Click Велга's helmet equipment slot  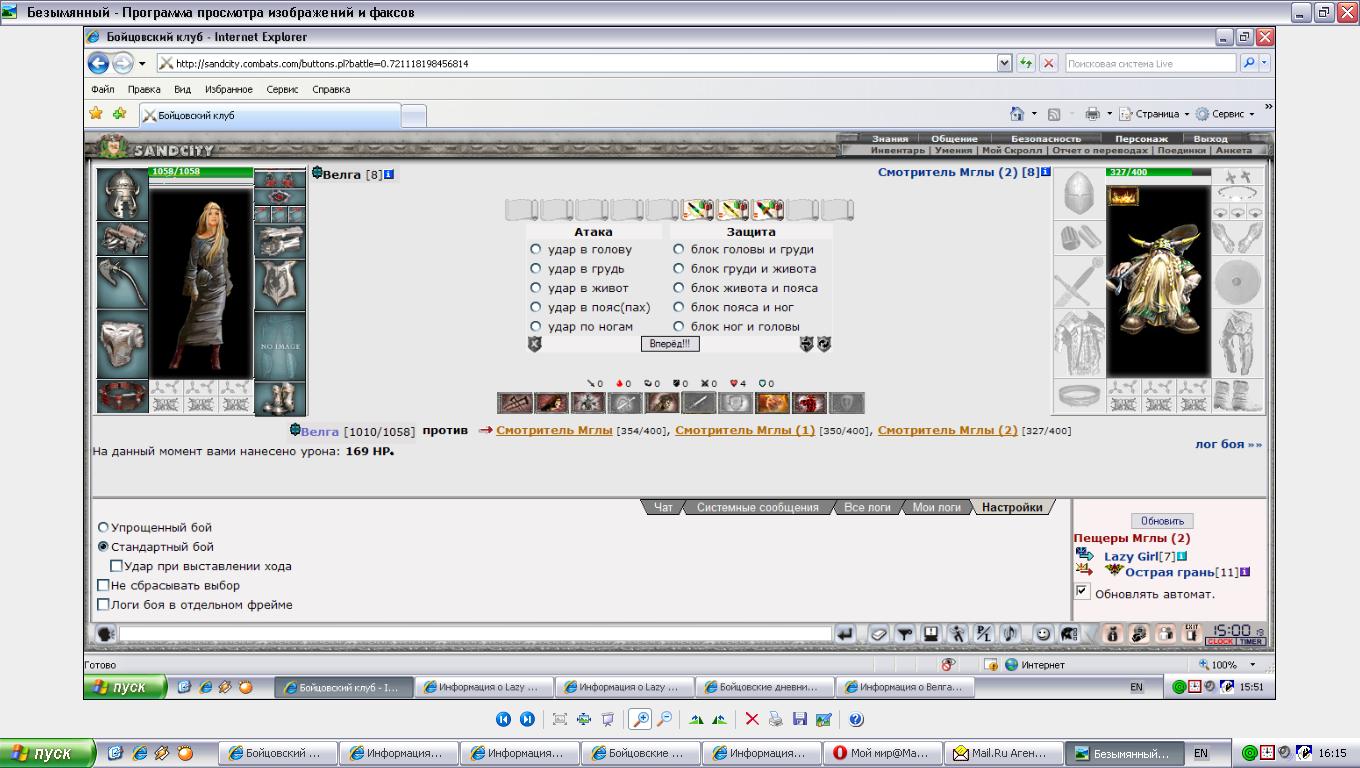[x=122, y=195]
